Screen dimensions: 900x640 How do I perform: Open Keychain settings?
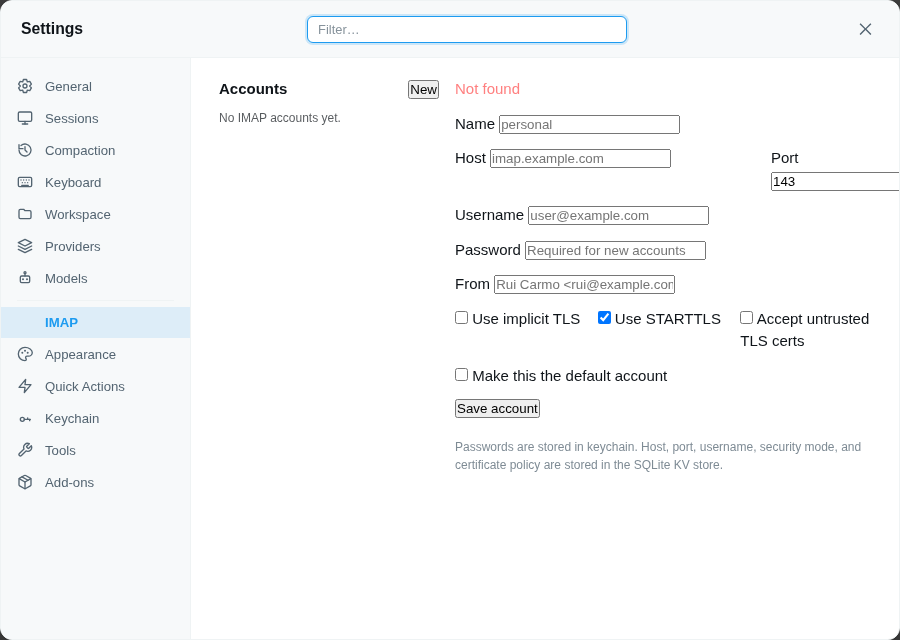pyautogui.click(x=95, y=419)
